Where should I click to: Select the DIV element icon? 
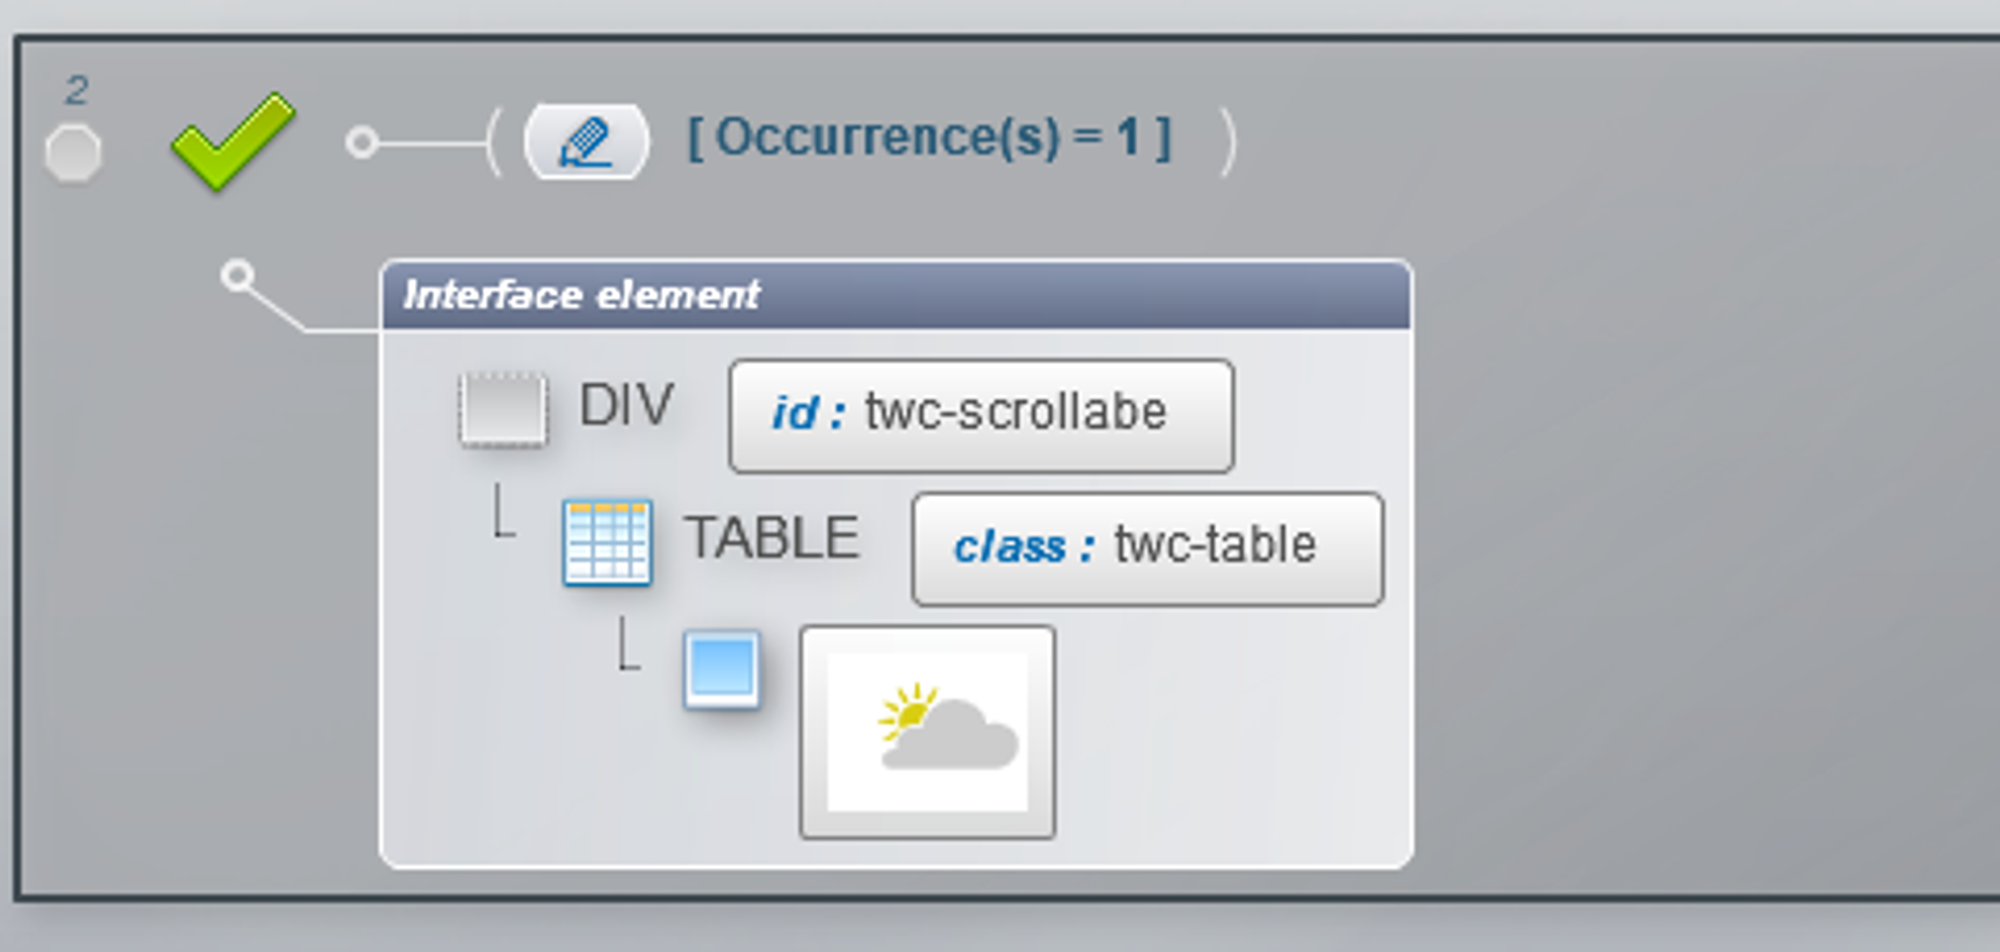[503, 409]
